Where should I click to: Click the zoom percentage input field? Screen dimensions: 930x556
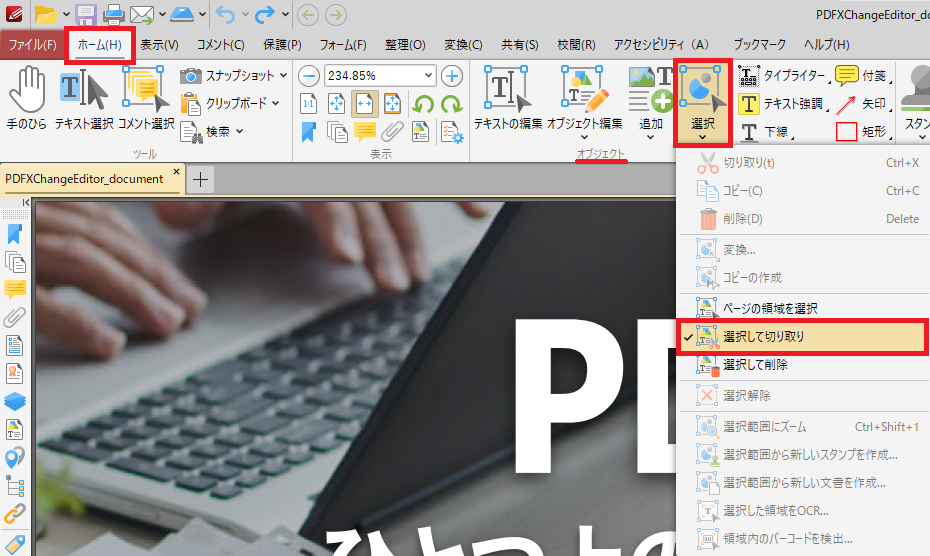pos(374,76)
